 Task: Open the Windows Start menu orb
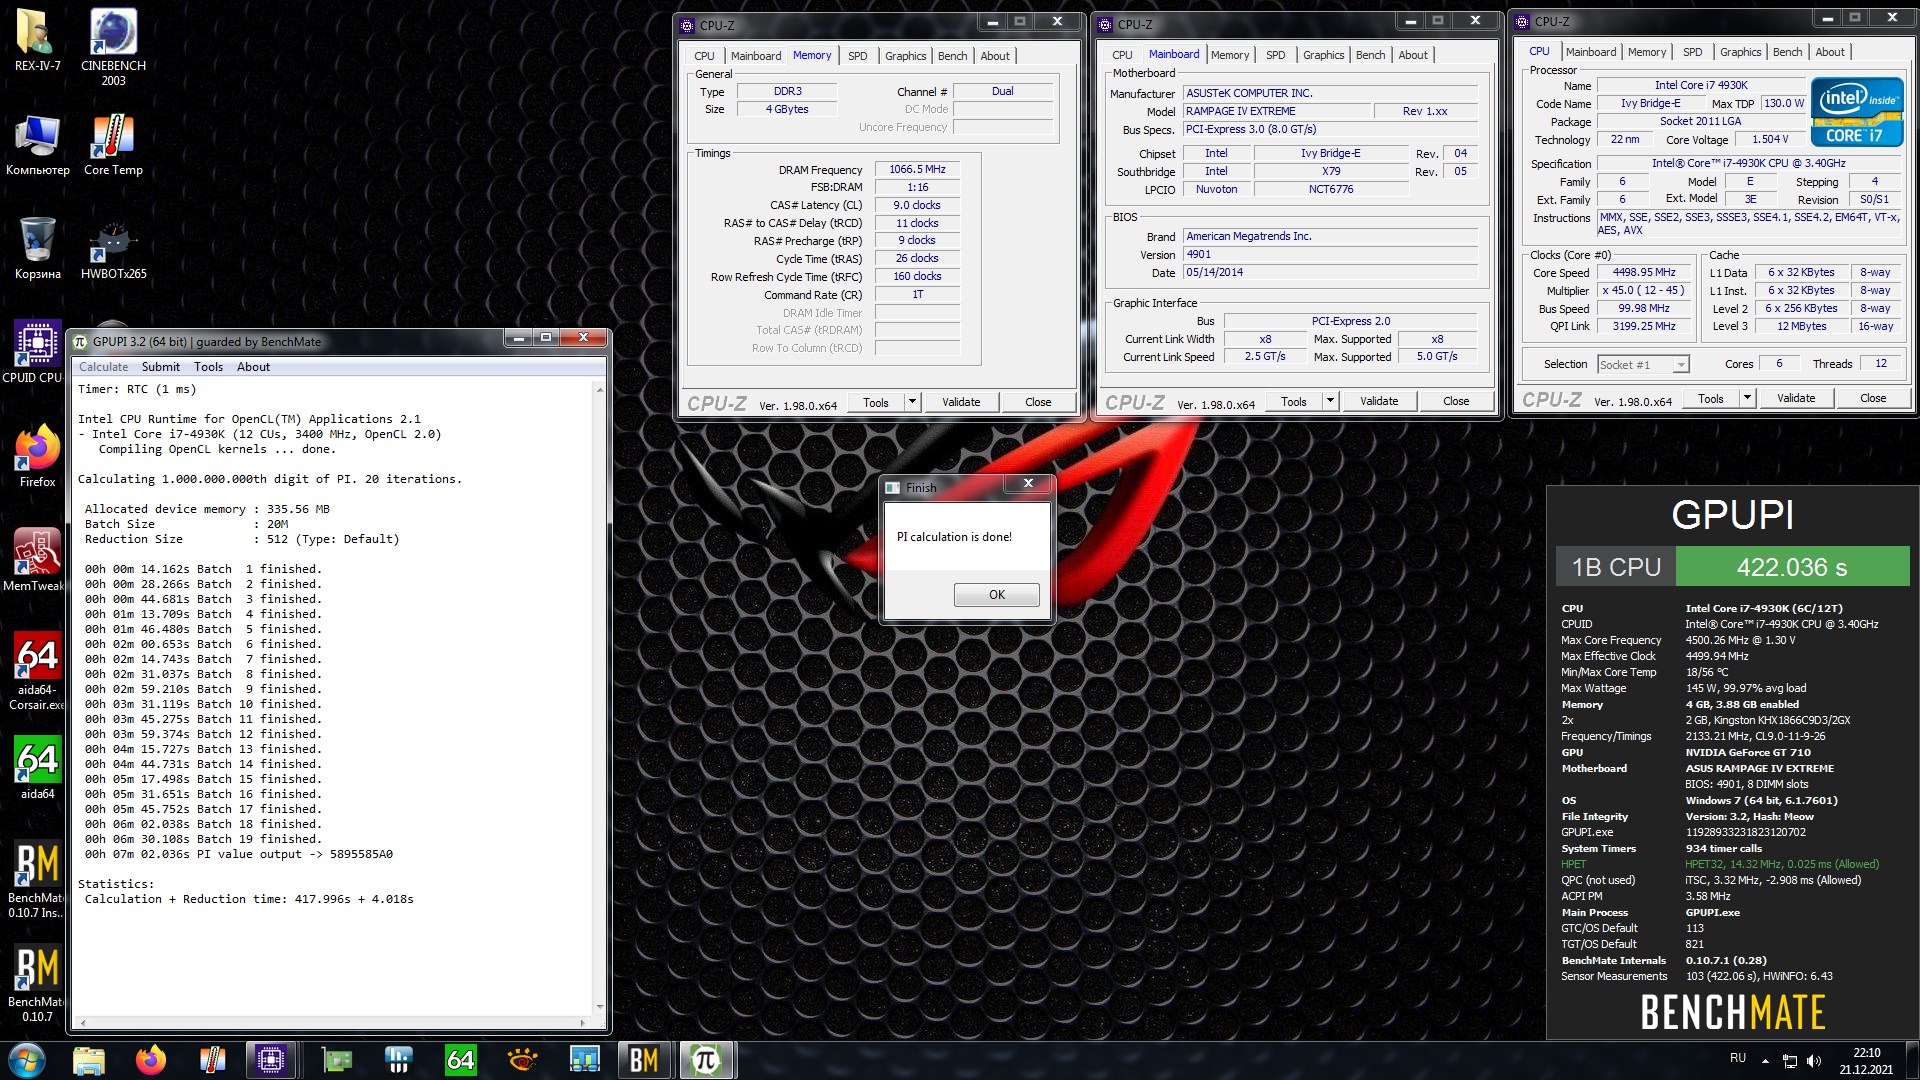pos(27,1060)
